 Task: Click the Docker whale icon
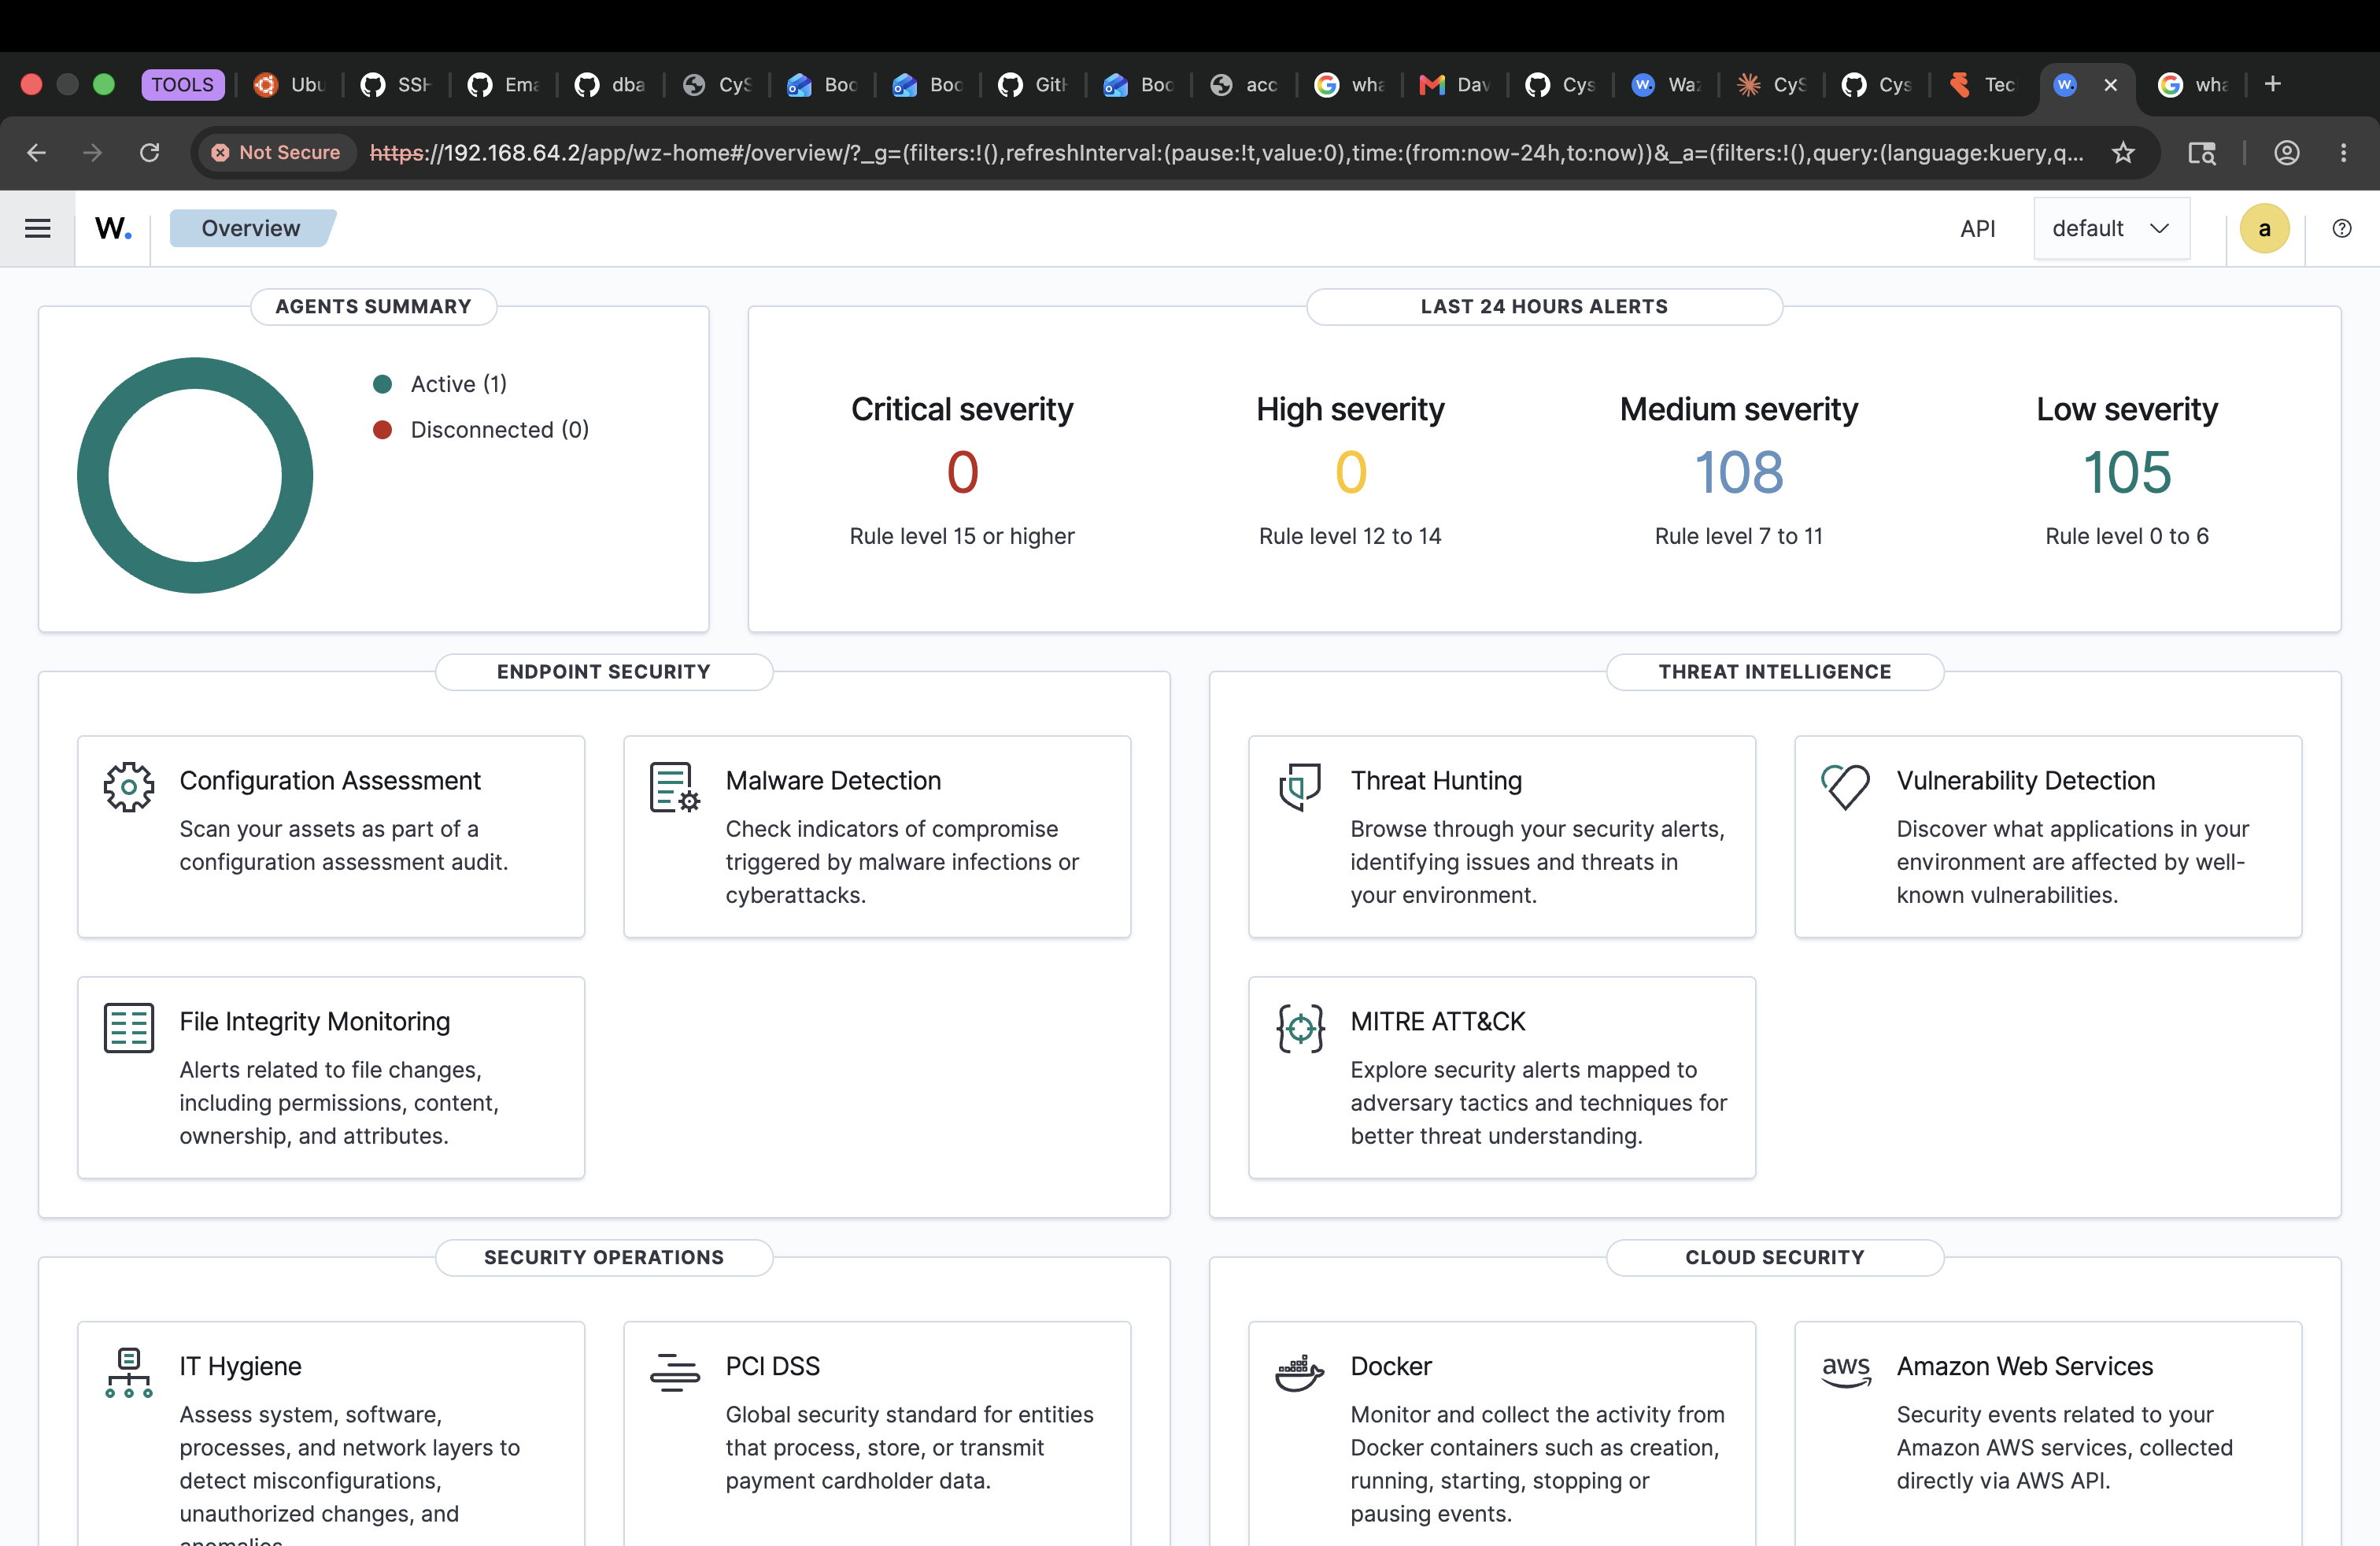pyautogui.click(x=1300, y=1373)
